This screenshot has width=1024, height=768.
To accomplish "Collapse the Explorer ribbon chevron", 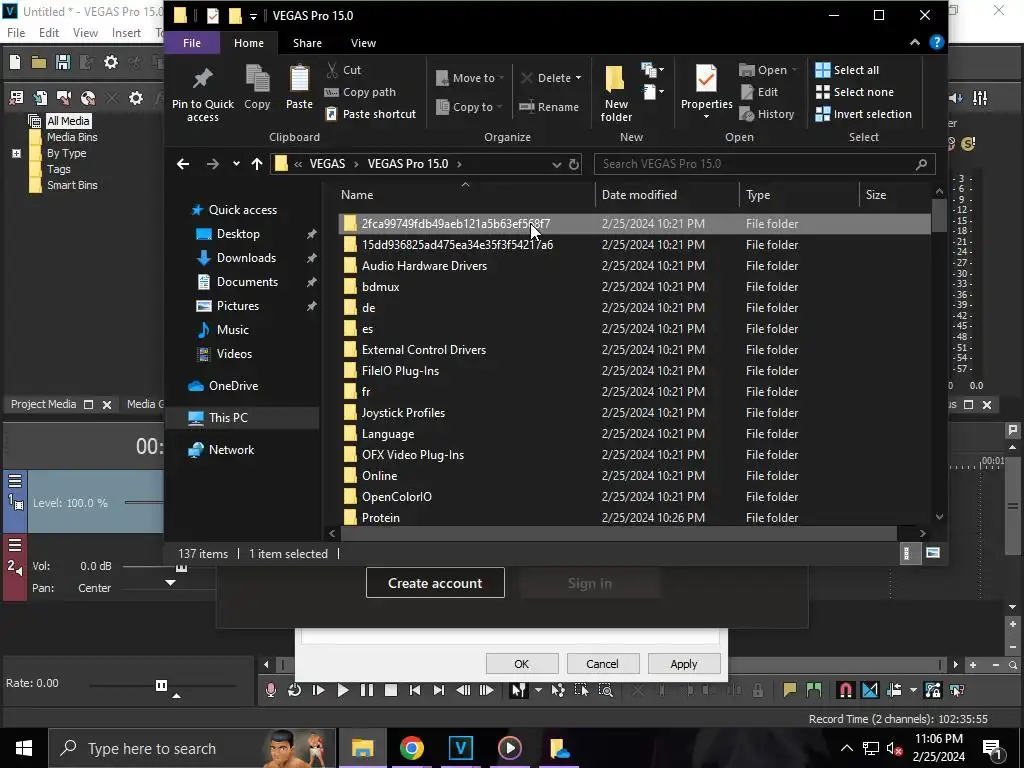I will (915, 42).
